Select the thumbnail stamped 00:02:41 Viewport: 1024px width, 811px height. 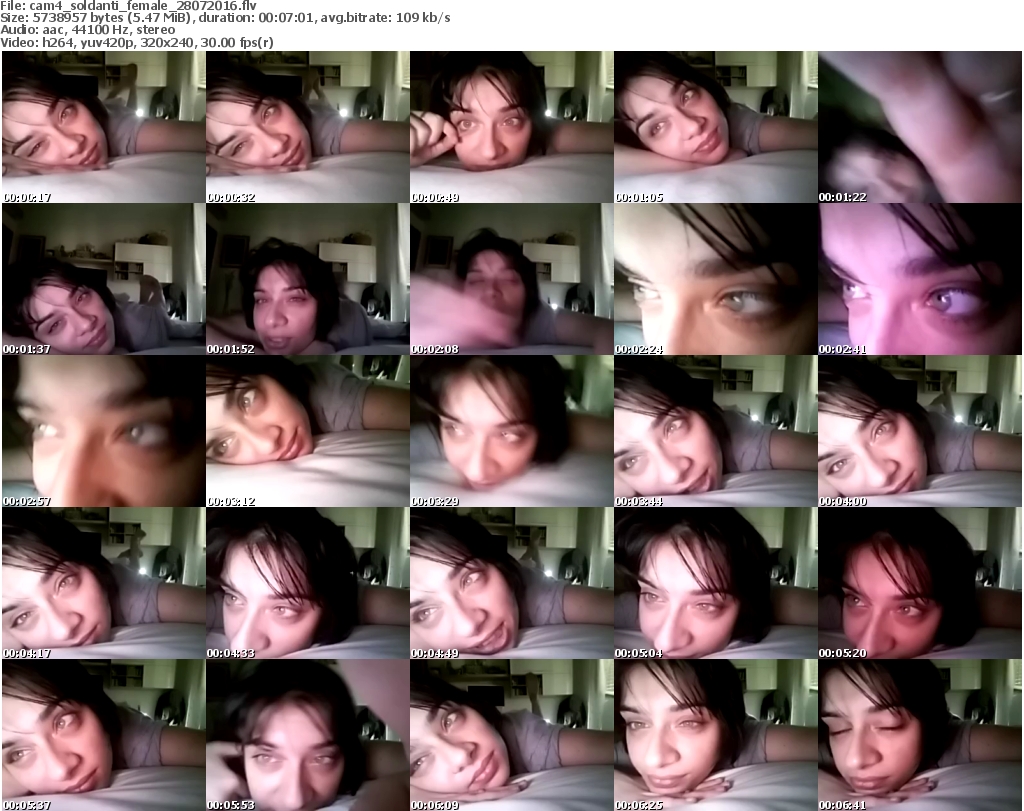[920, 279]
